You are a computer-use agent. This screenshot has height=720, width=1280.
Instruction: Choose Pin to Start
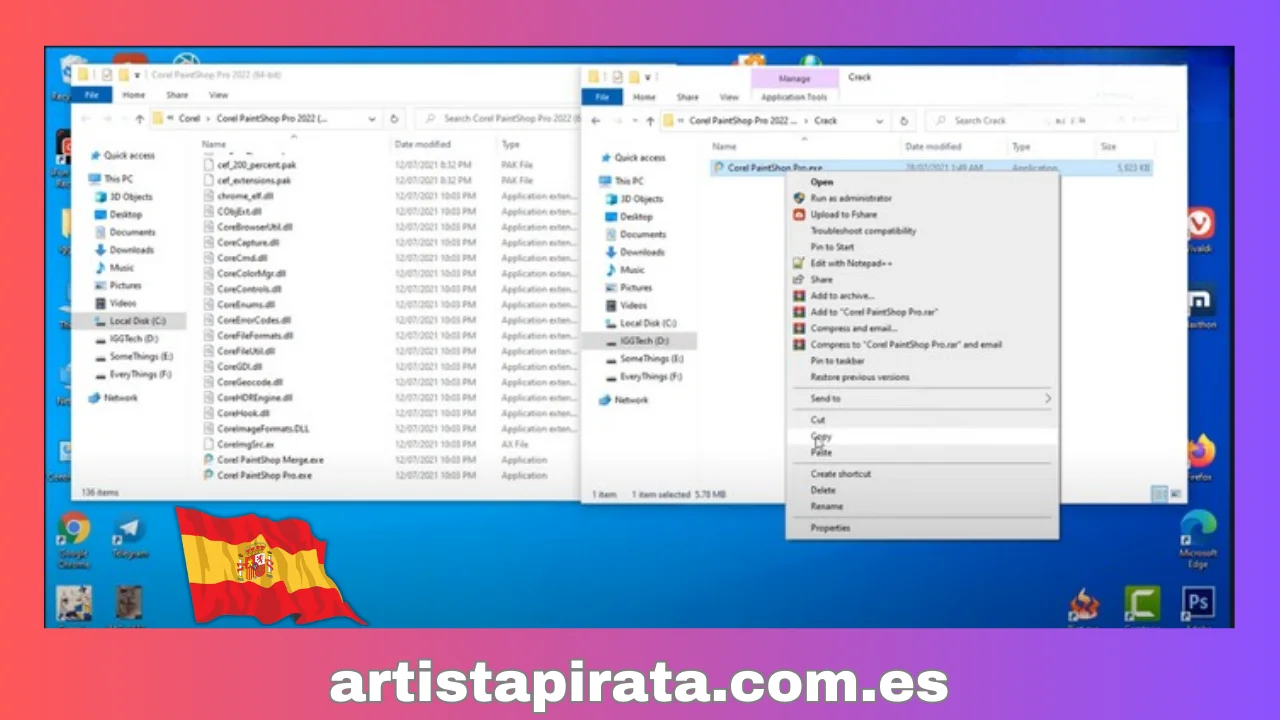pyautogui.click(x=832, y=247)
